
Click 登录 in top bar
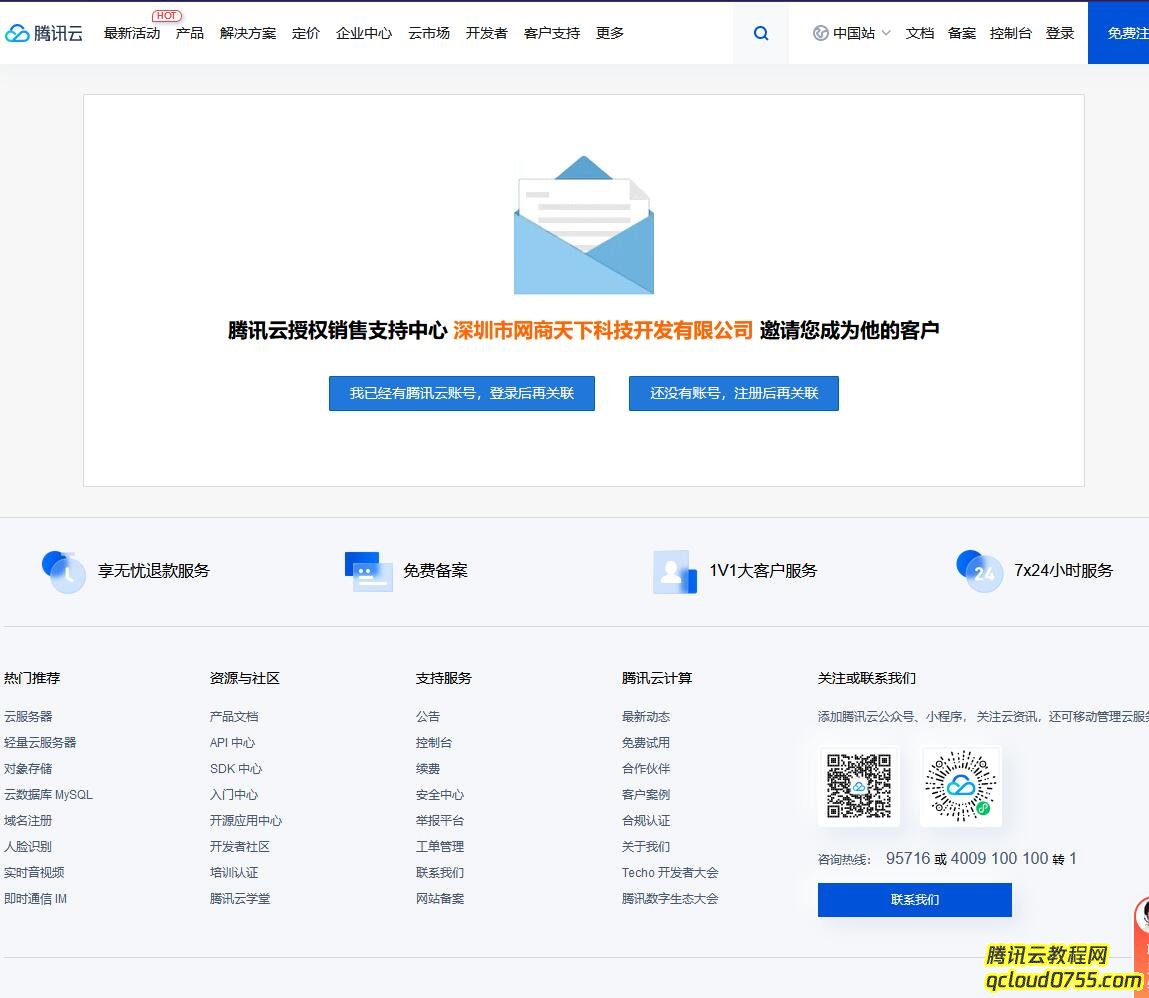click(x=1060, y=33)
